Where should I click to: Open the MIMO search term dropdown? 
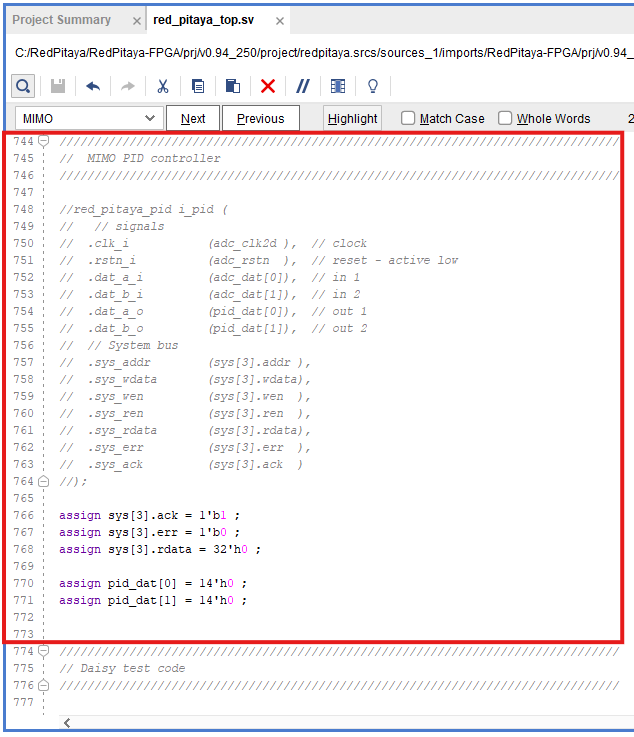(x=150, y=118)
